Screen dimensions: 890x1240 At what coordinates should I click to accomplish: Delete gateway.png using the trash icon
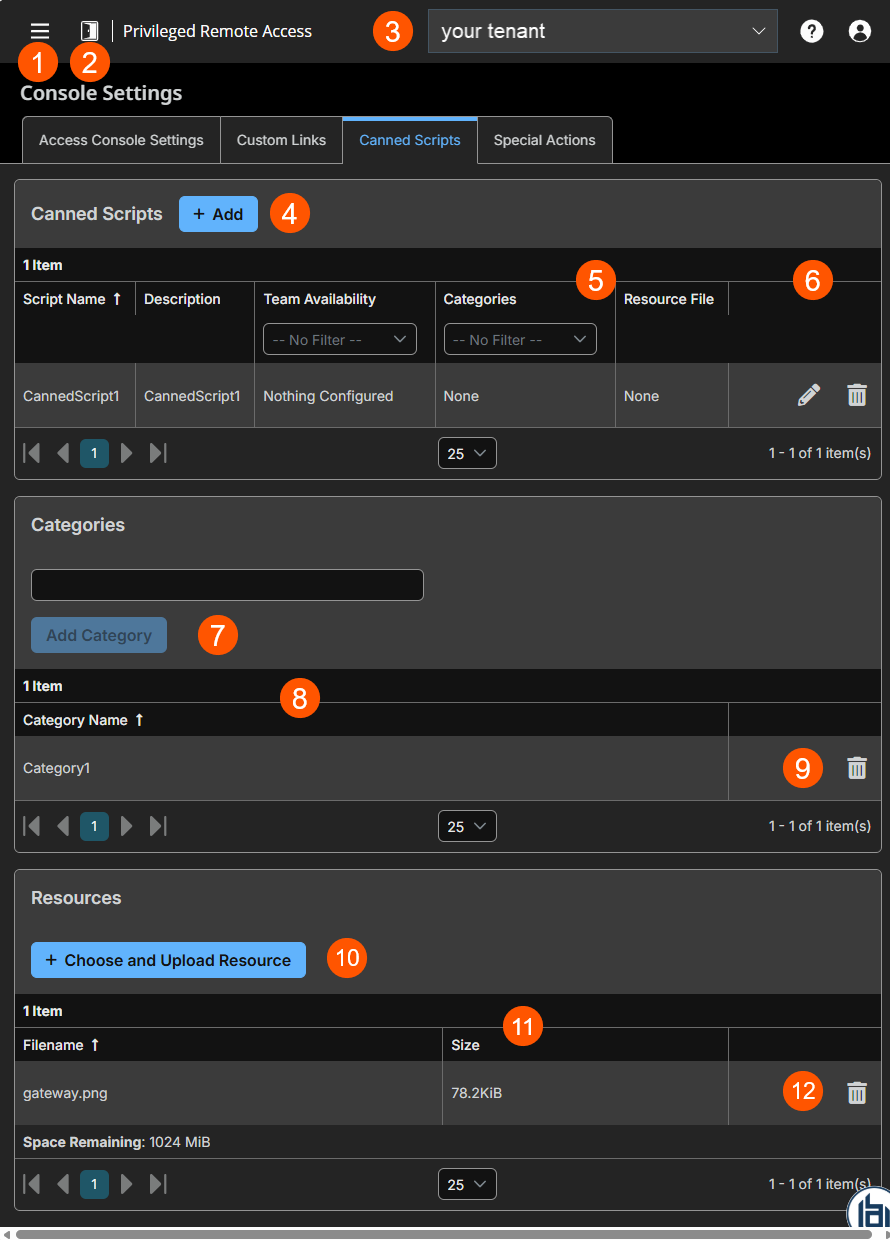857,1092
